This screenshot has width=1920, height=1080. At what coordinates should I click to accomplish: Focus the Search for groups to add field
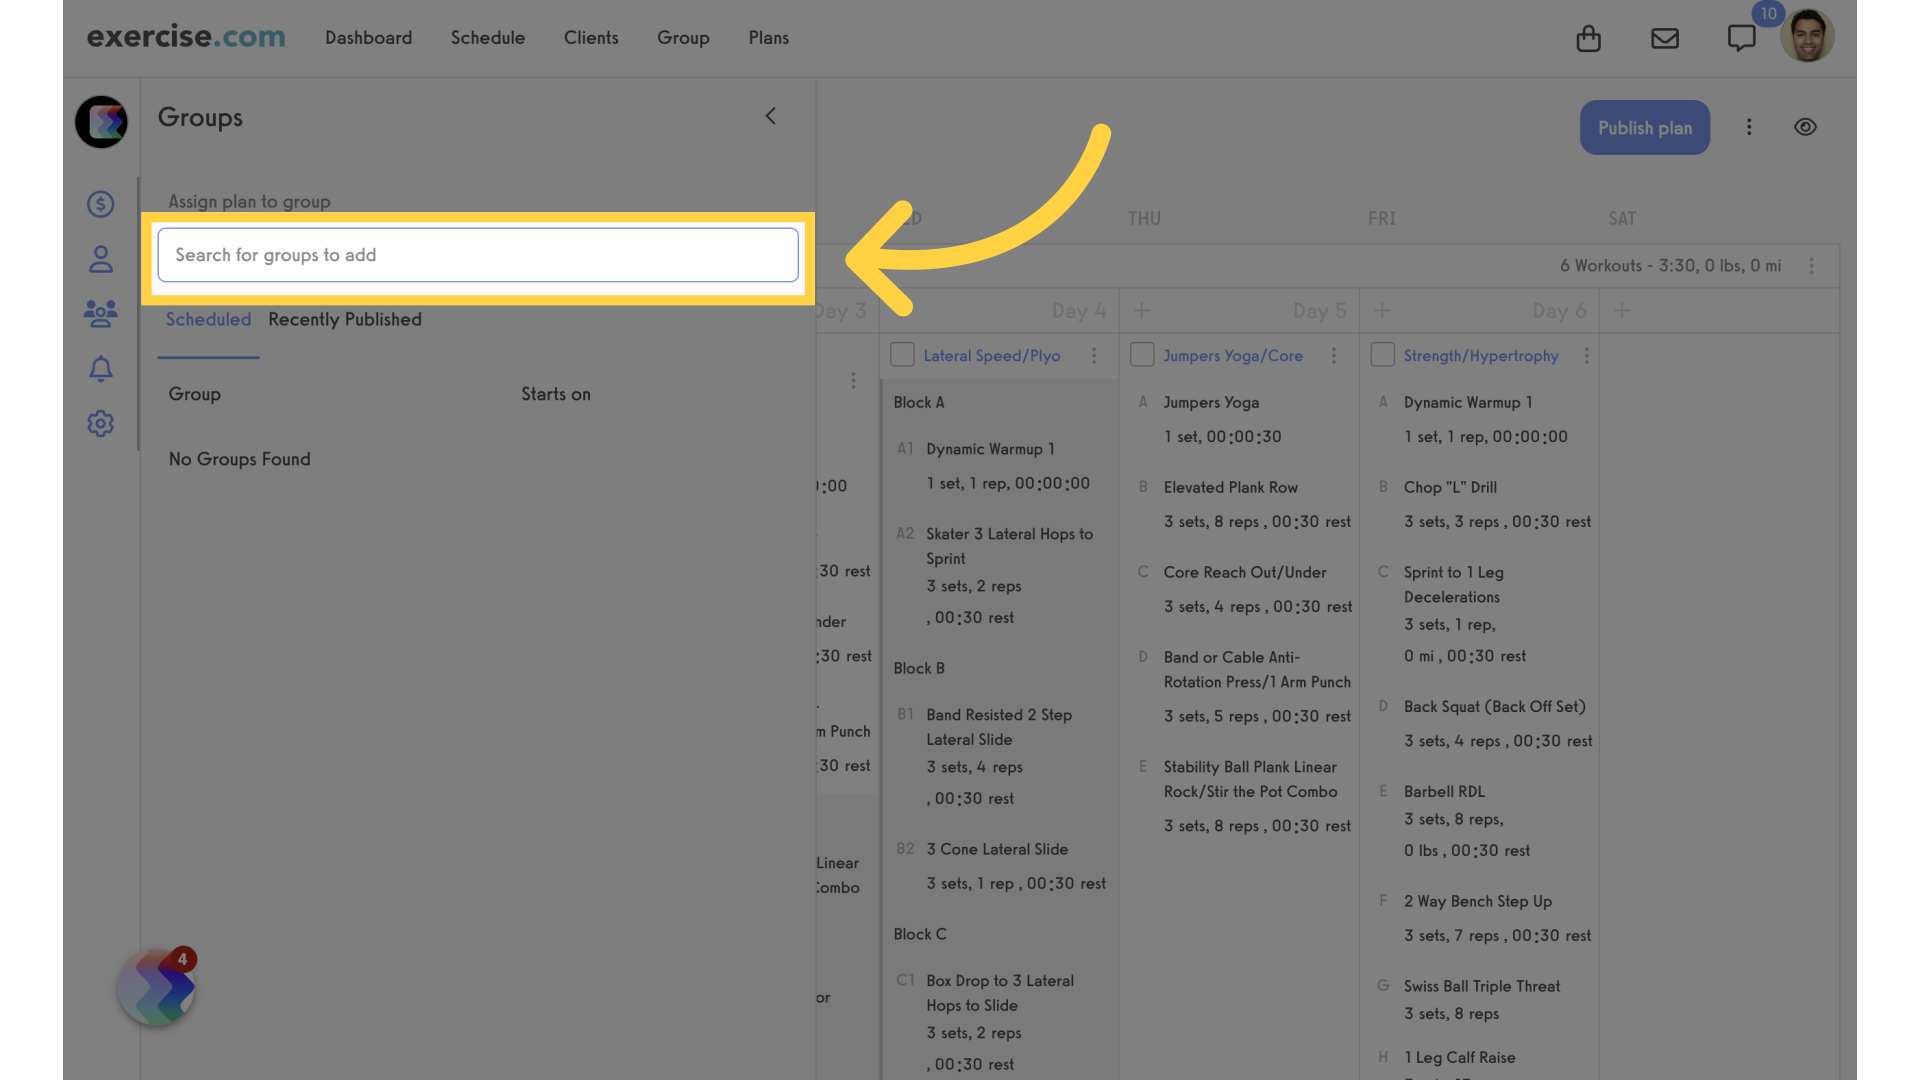point(478,255)
